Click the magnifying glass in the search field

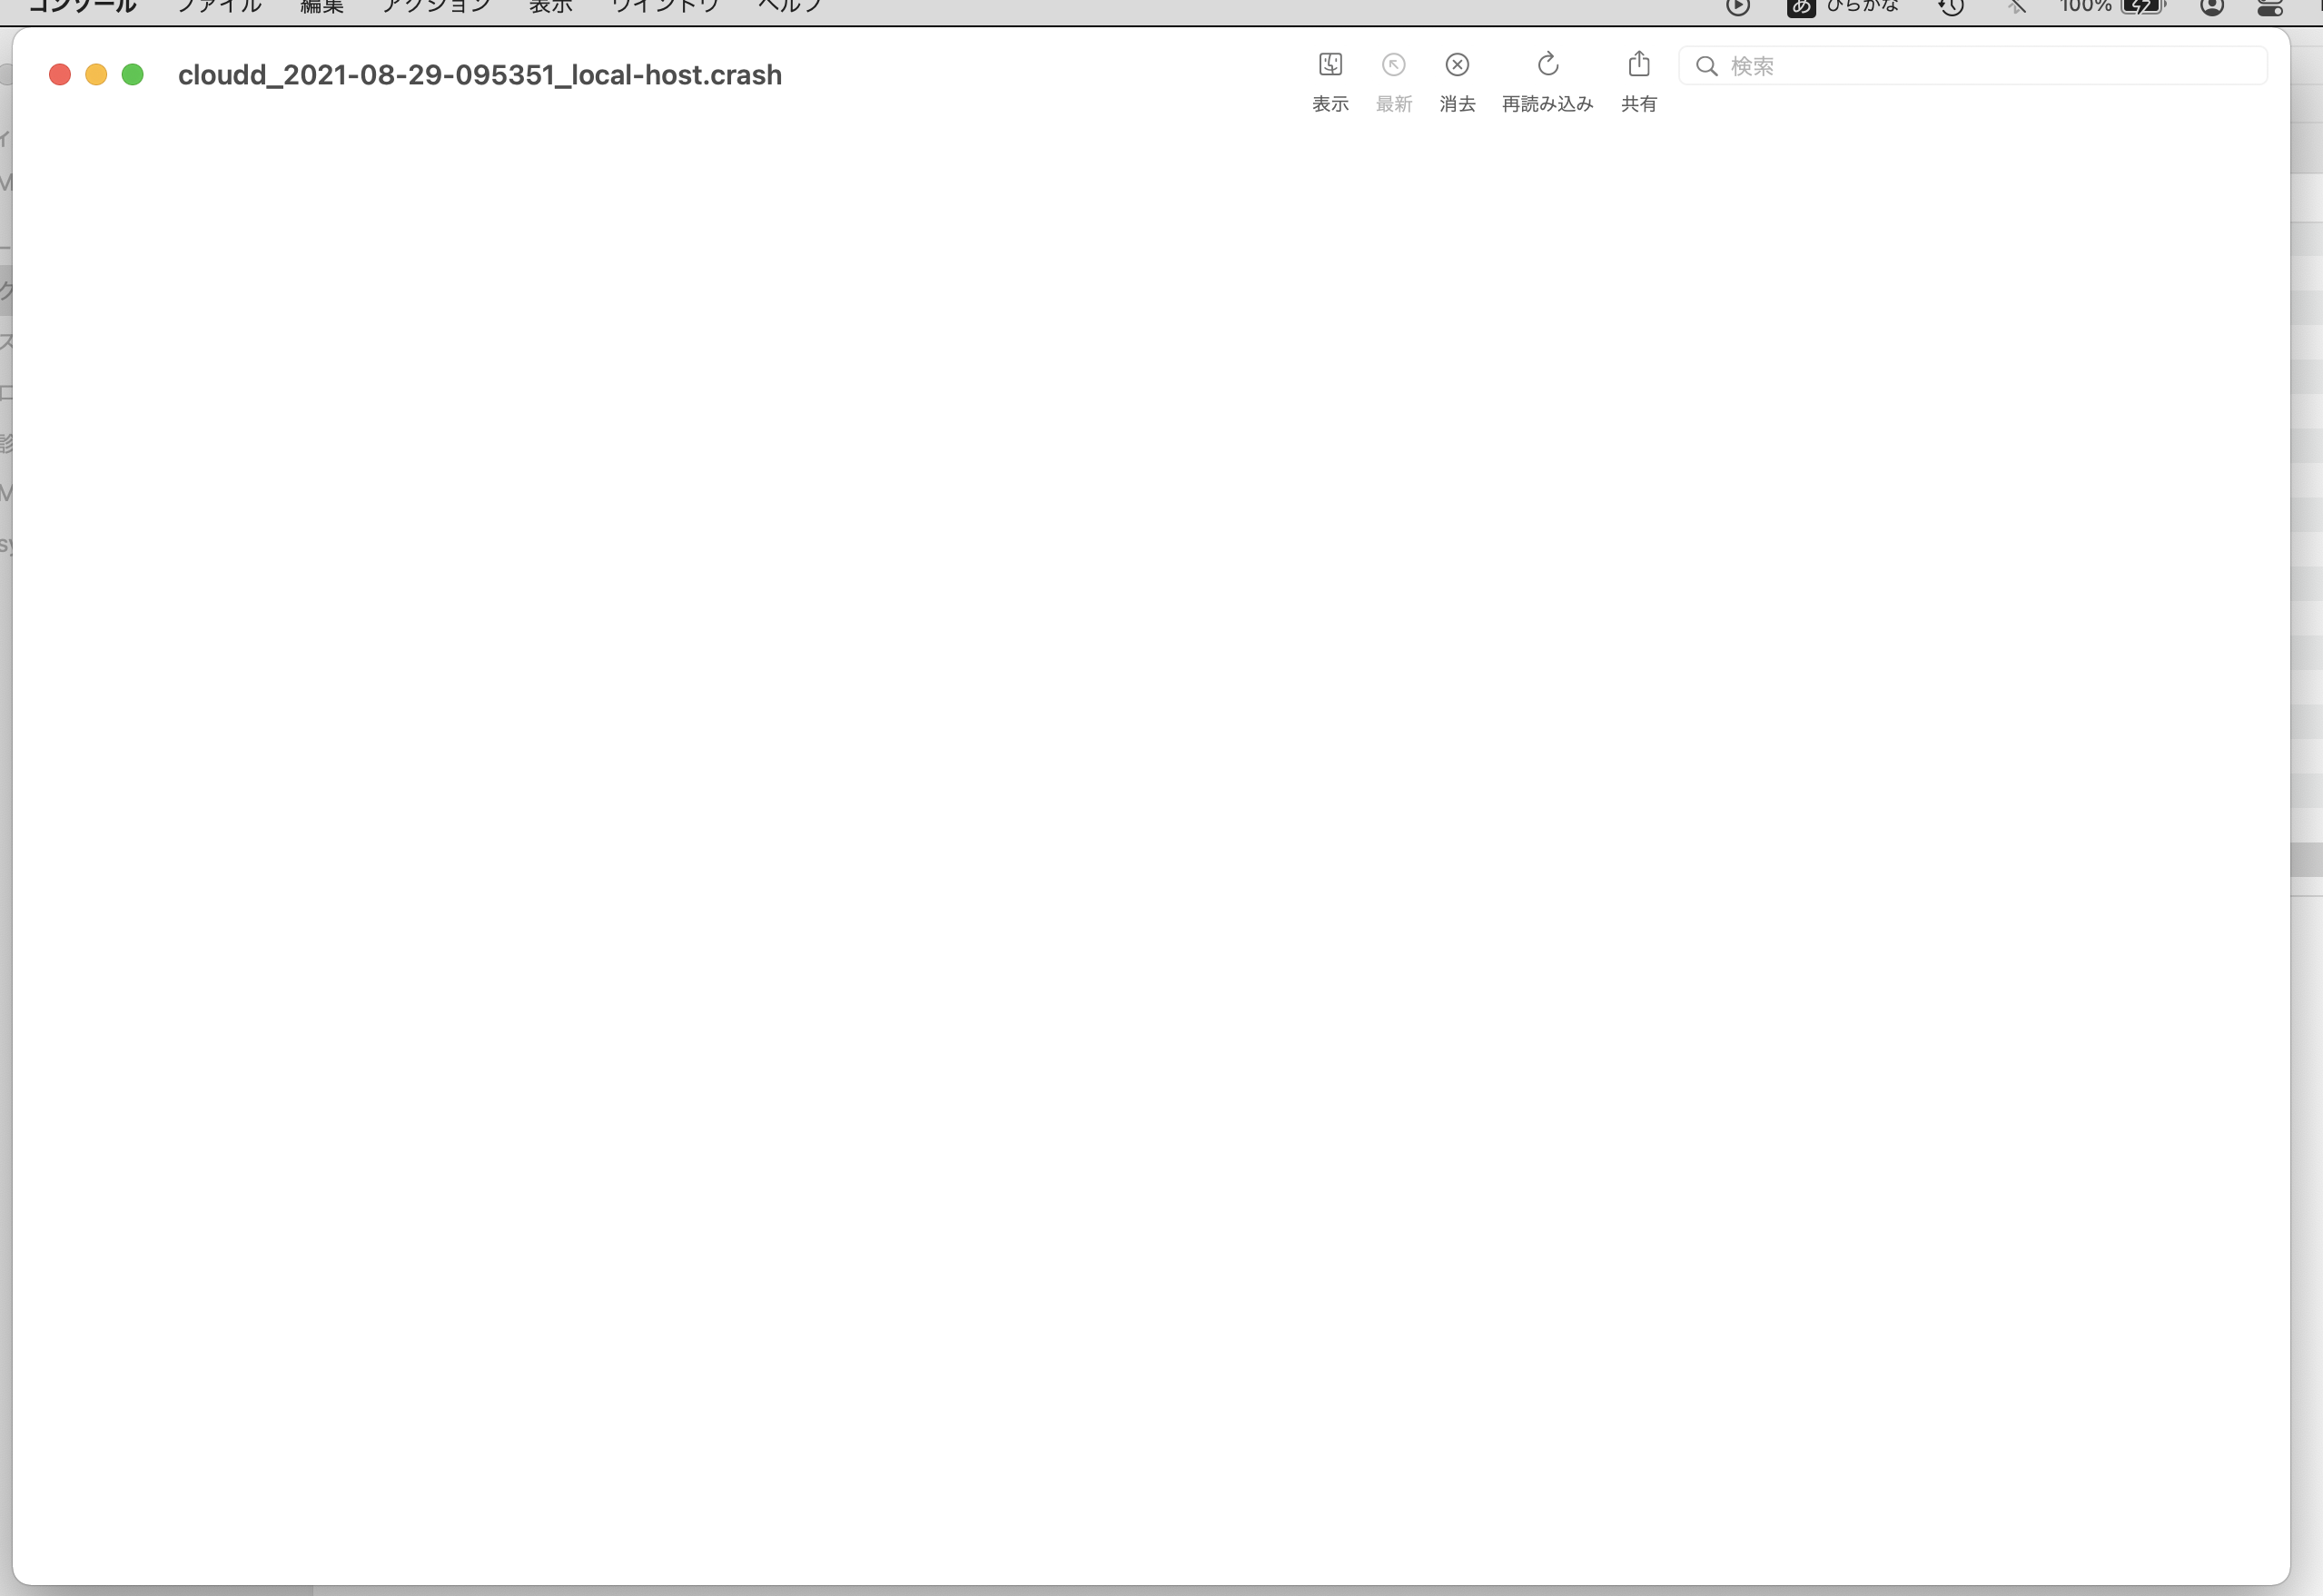[1707, 66]
